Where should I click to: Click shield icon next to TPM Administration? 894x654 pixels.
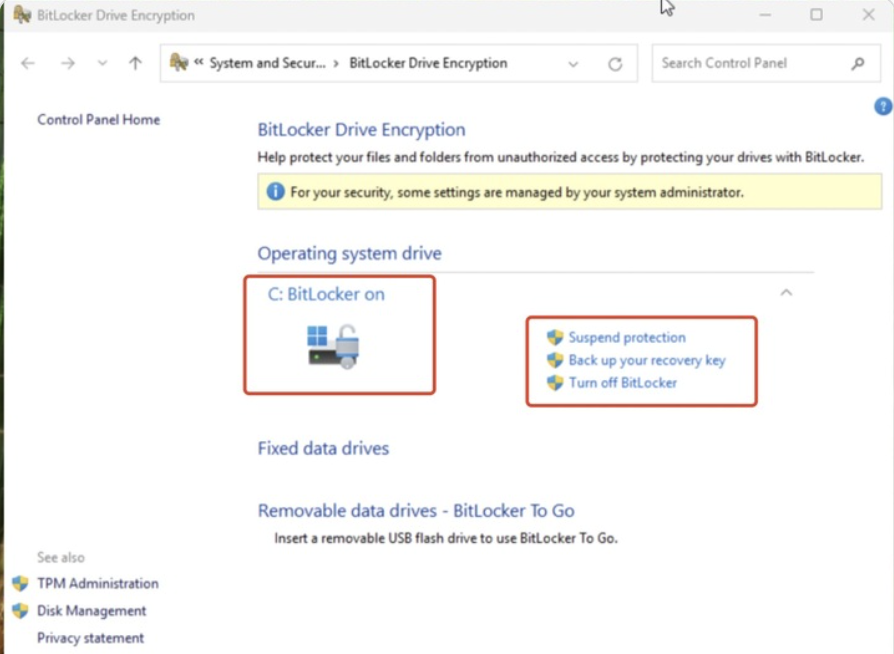click(x=21, y=583)
